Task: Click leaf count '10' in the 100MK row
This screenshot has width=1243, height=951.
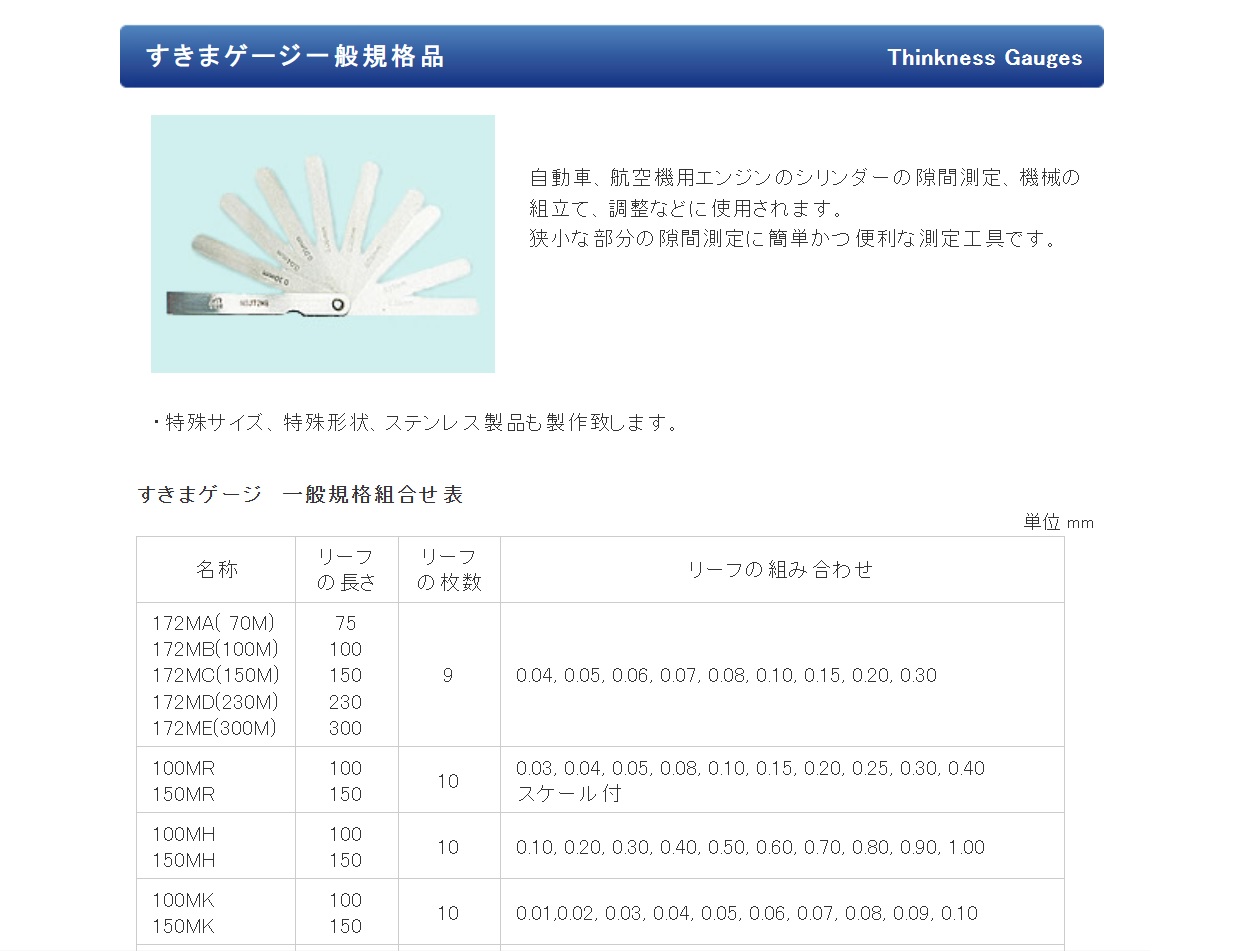Action: tap(448, 913)
